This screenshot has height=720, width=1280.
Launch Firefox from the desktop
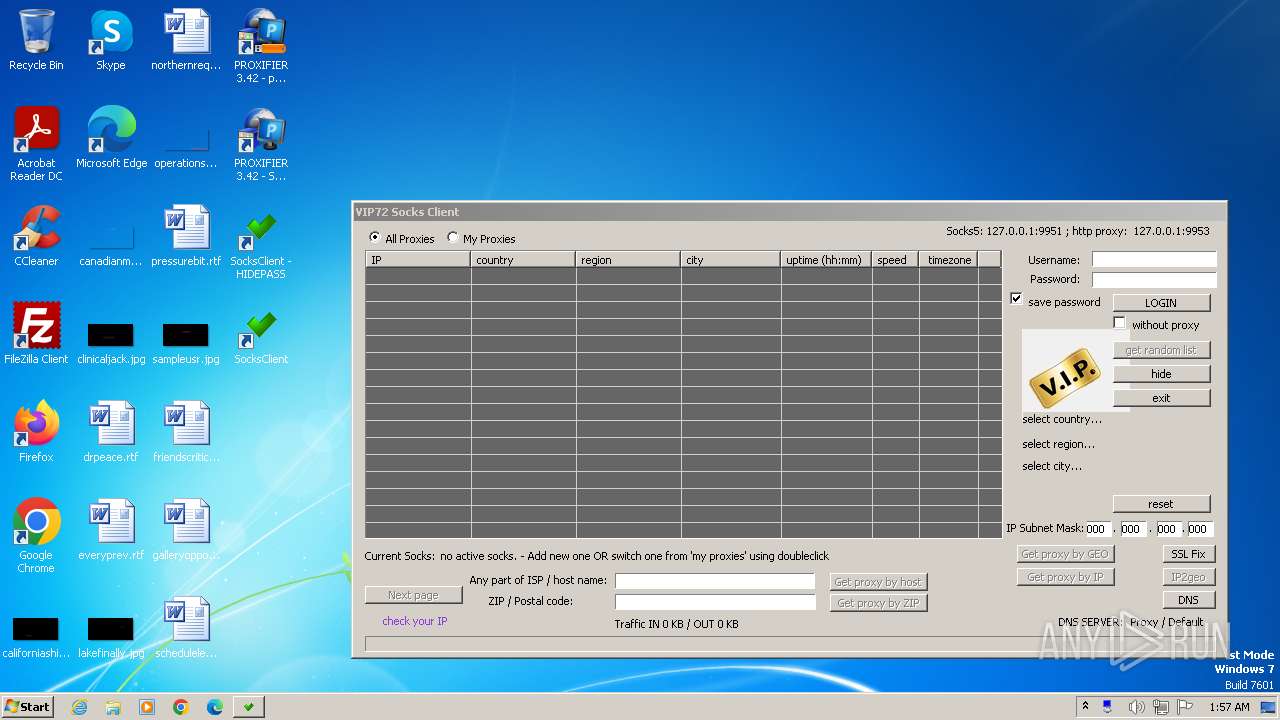point(36,432)
